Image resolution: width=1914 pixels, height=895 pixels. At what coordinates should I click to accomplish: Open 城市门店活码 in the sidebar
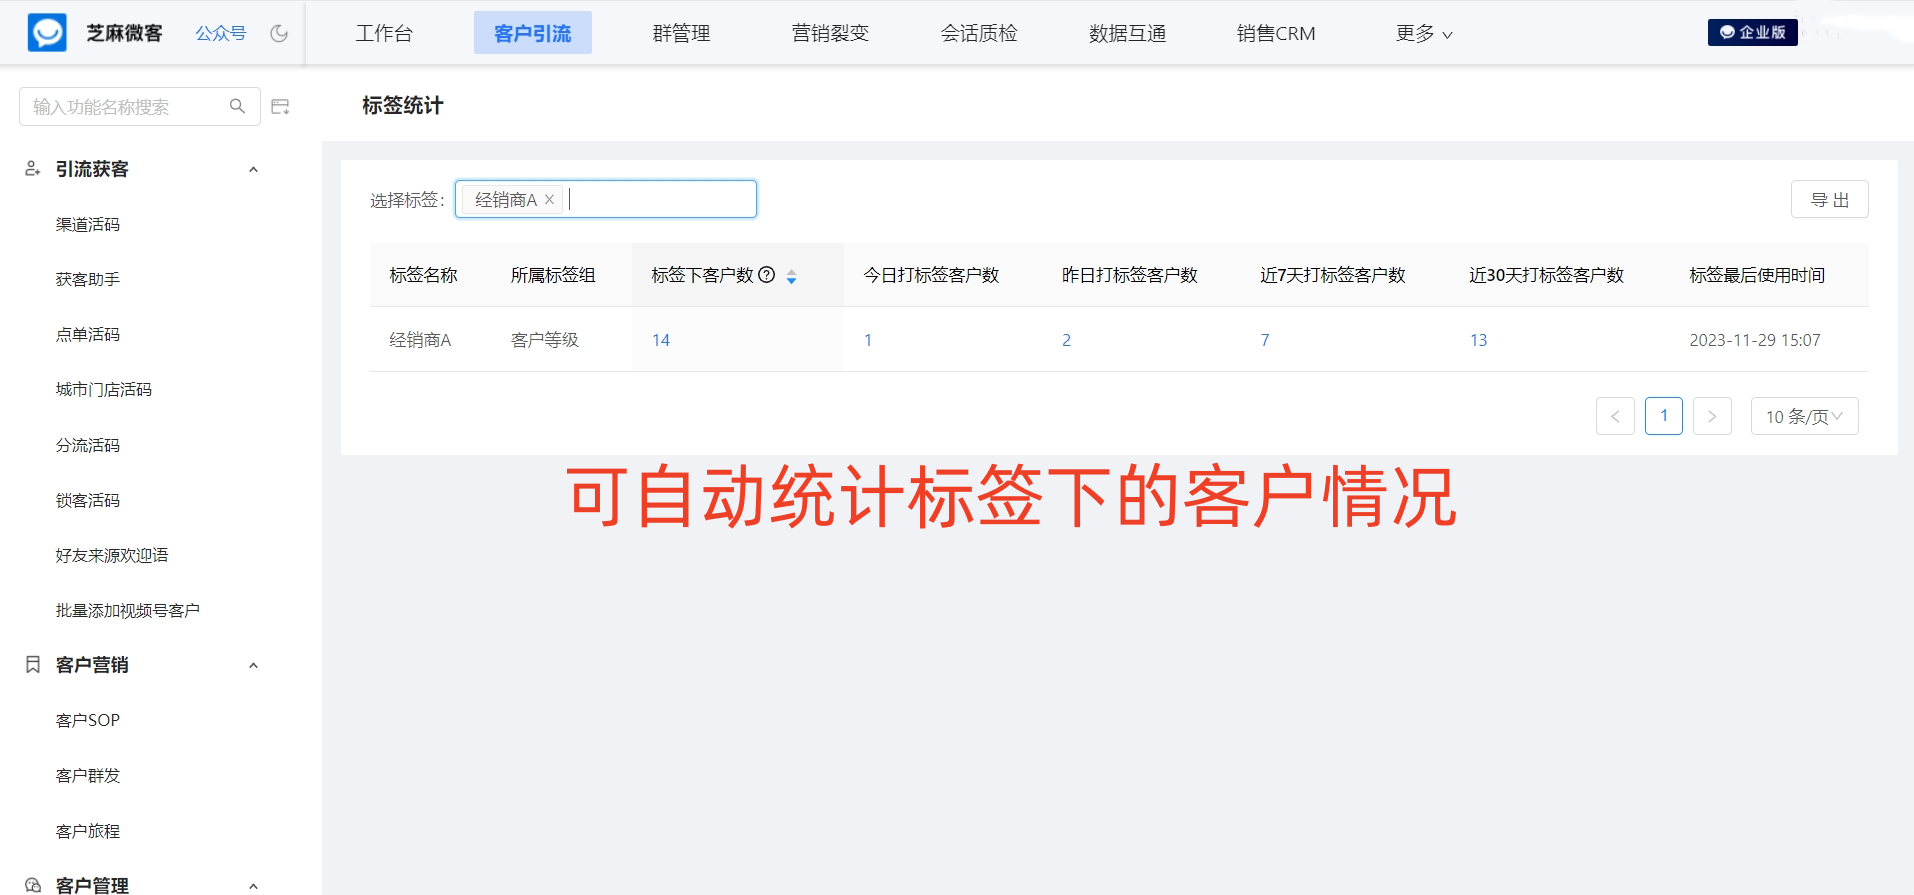(104, 389)
